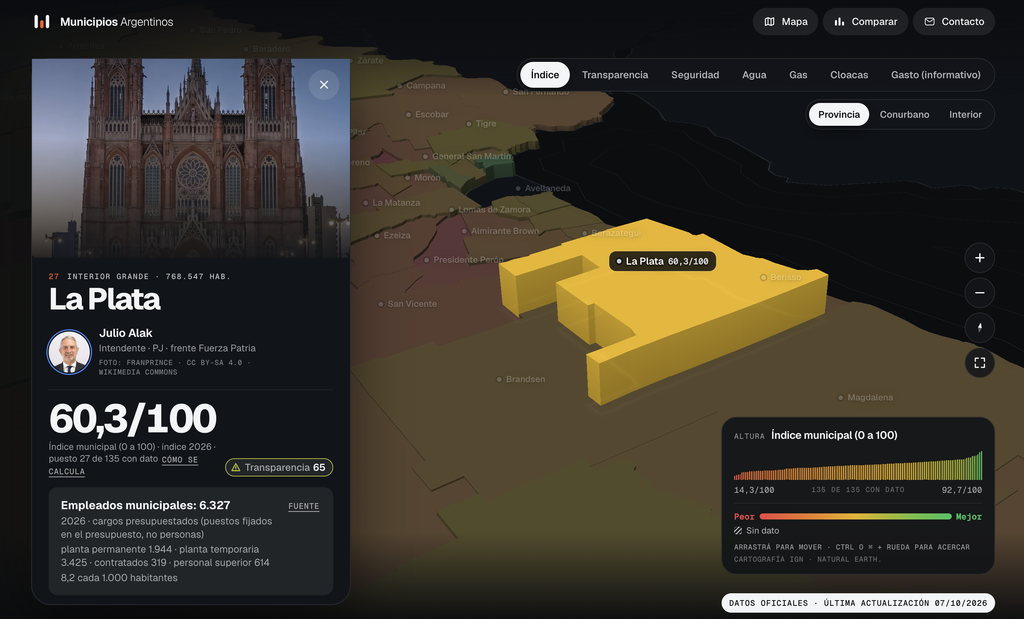Image resolution: width=1024 pixels, height=619 pixels.
Task: Click the Ezeiza map label
Action: click(x=392, y=235)
